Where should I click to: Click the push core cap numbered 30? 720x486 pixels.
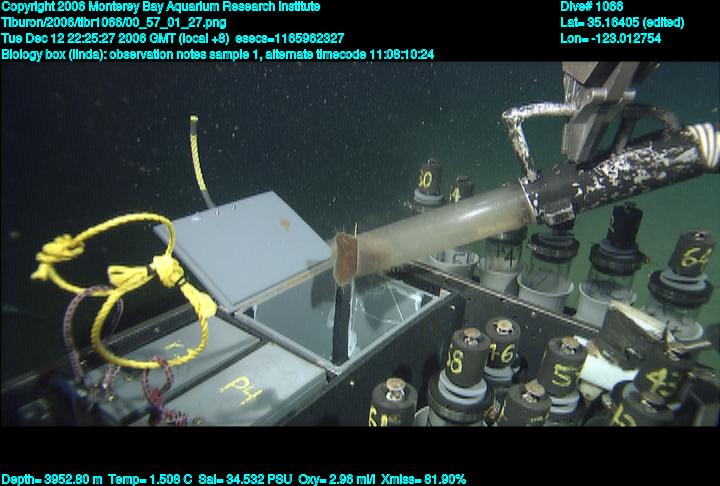tap(429, 177)
